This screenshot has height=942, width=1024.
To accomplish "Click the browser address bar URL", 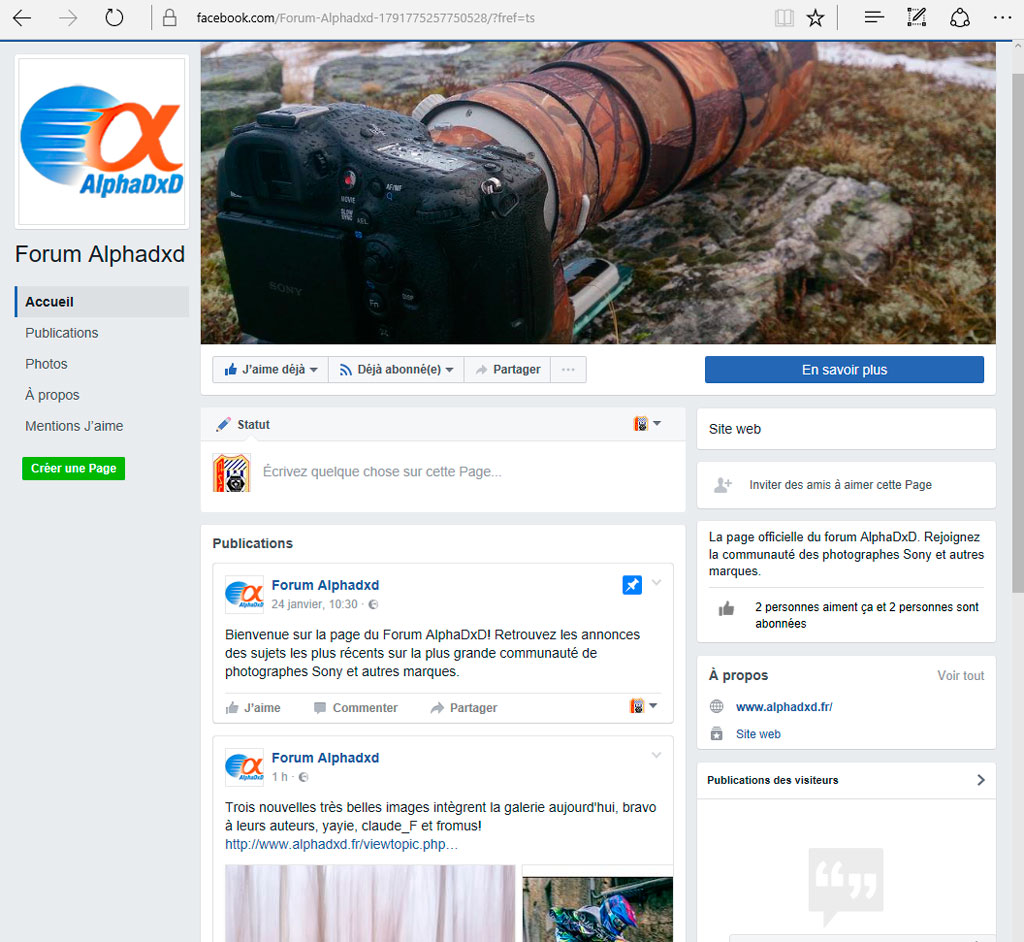I will [x=366, y=18].
